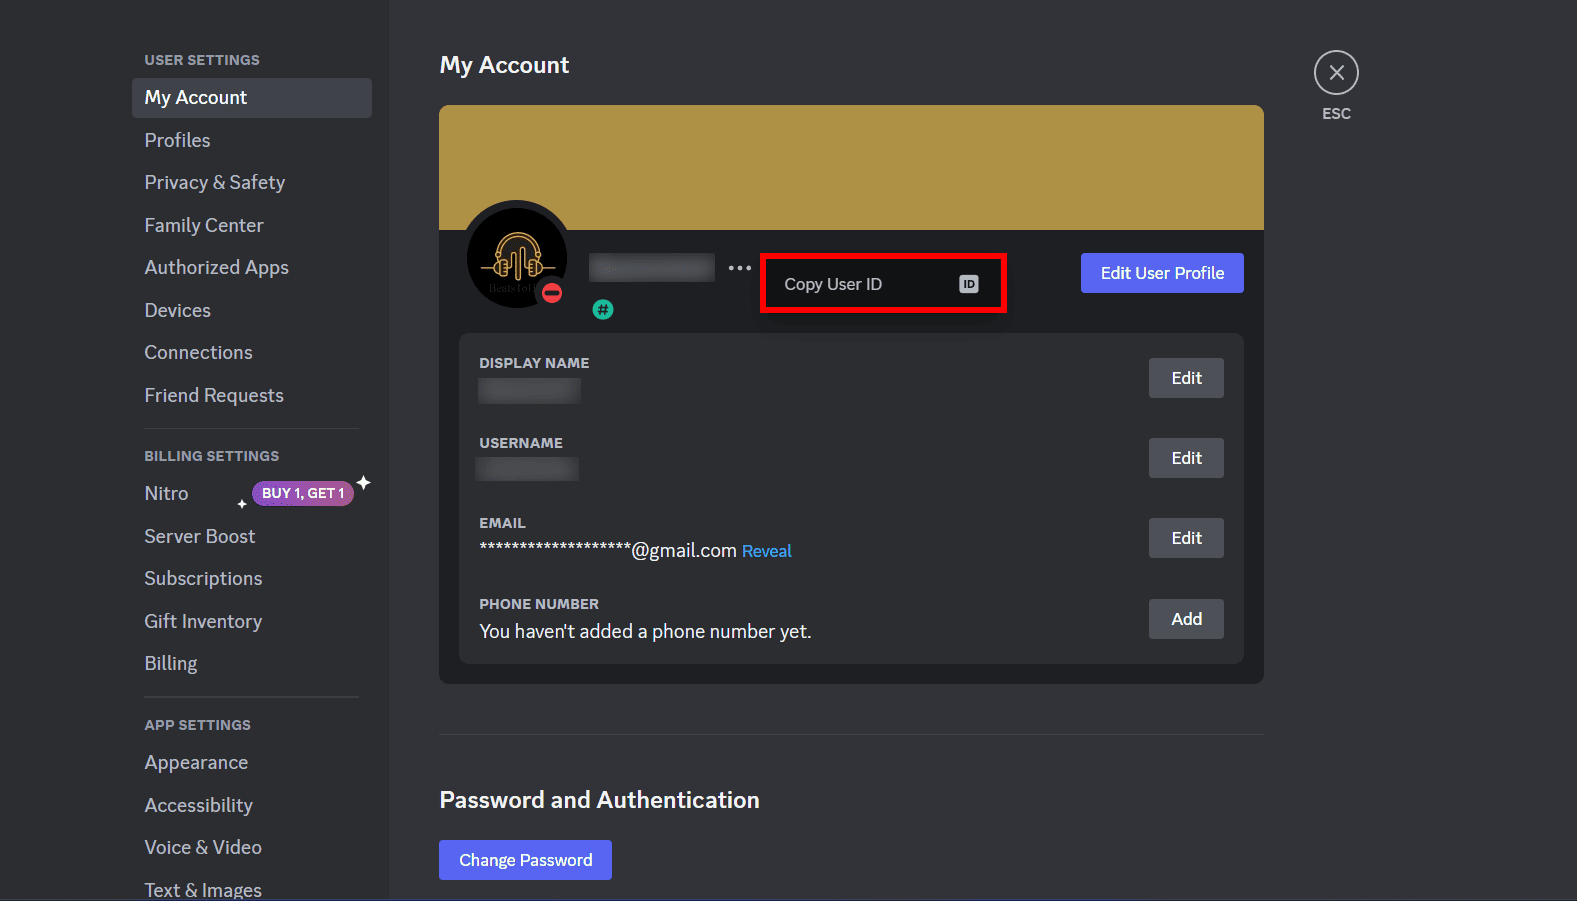
Task: Edit the Display Name field
Action: point(1186,378)
